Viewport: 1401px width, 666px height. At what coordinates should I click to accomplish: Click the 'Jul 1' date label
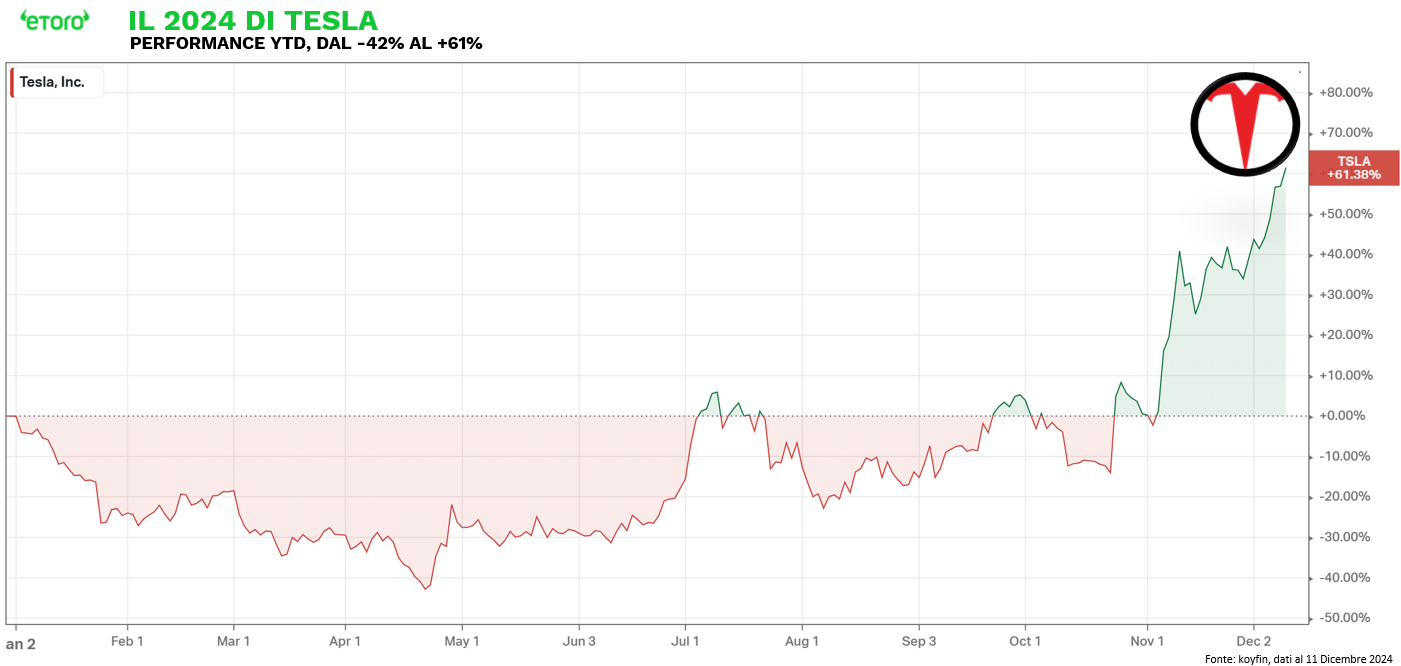click(x=686, y=641)
